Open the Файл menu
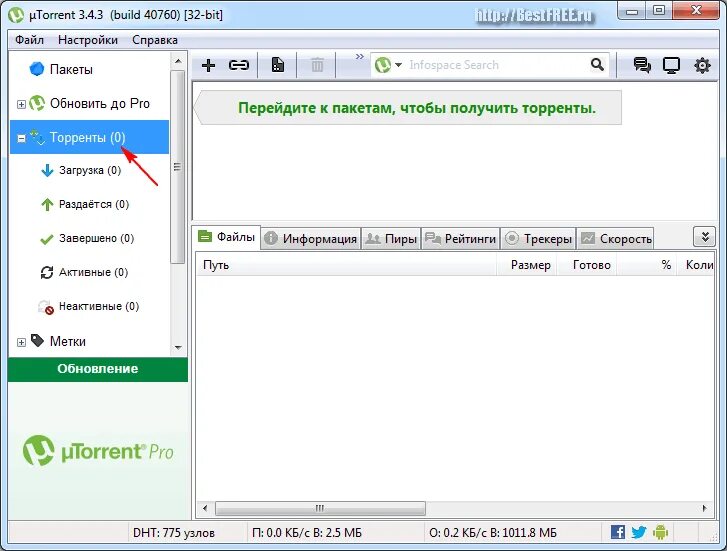The image size is (727, 551). coord(29,40)
